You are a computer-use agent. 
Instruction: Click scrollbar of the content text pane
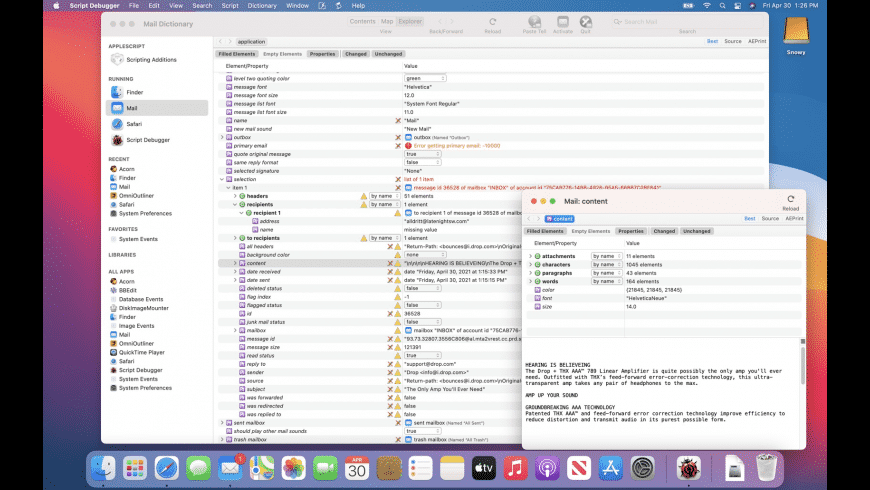[802, 366]
